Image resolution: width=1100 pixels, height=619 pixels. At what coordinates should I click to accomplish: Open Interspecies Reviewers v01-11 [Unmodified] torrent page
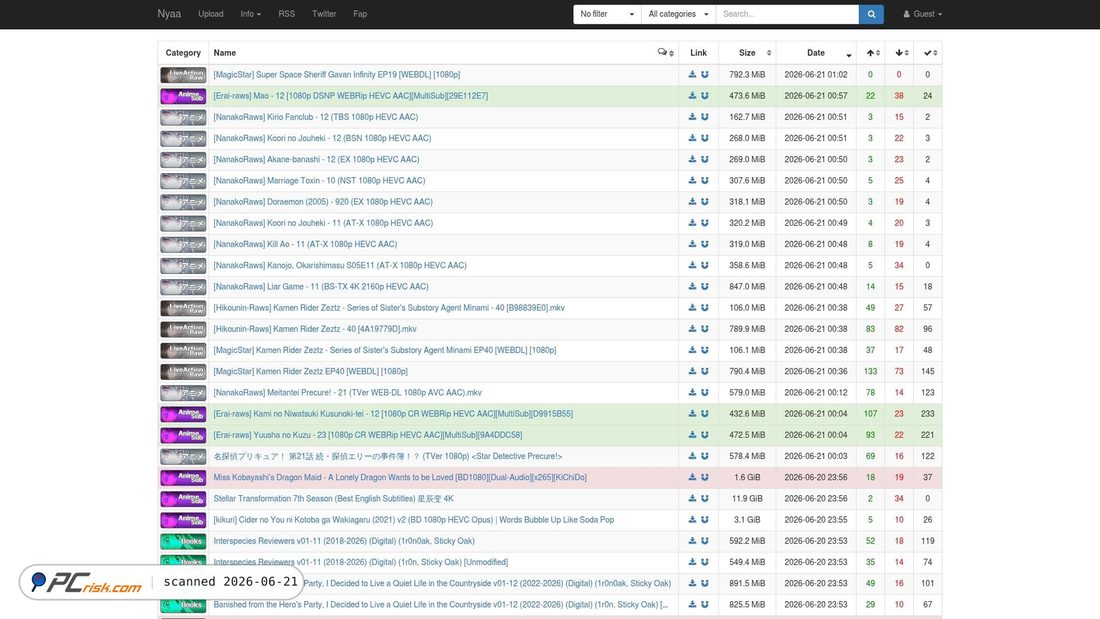coord(361,562)
